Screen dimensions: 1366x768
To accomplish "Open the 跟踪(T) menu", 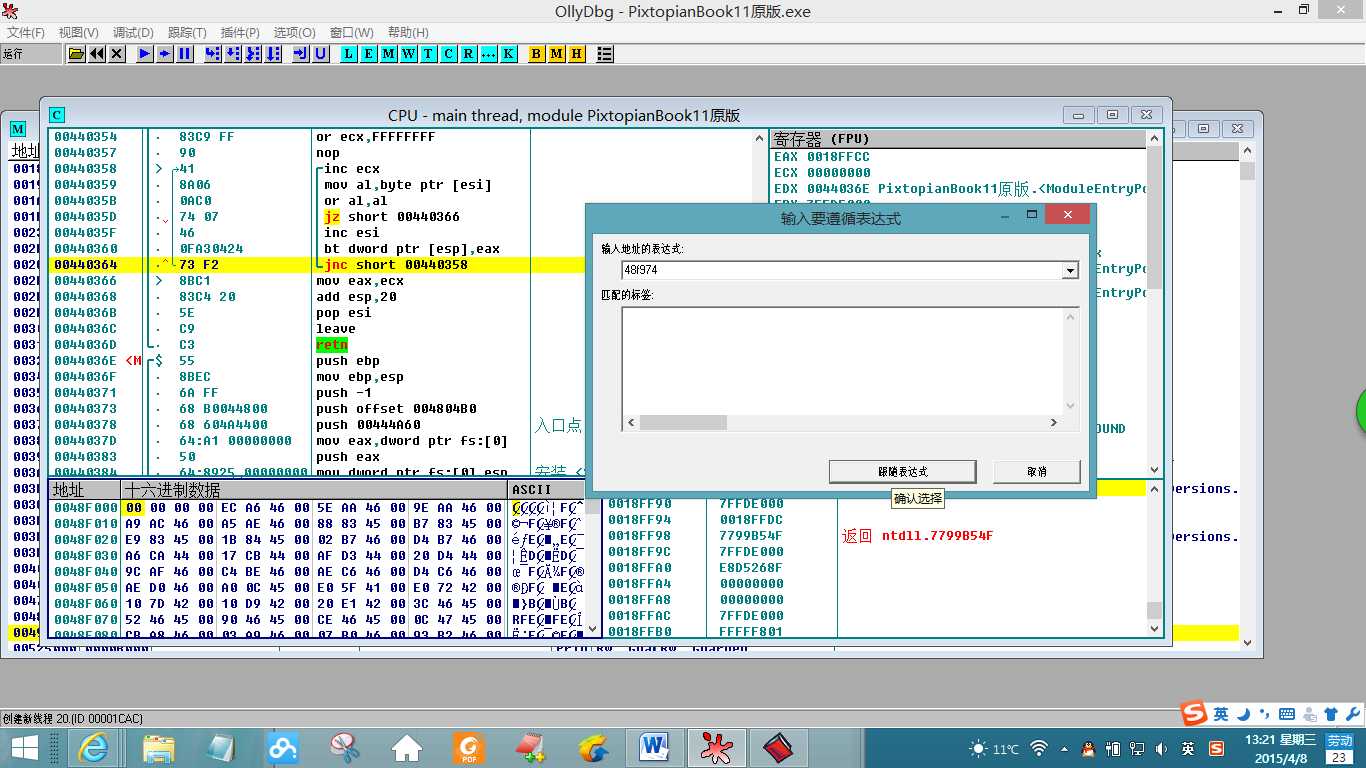I will [187, 33].
